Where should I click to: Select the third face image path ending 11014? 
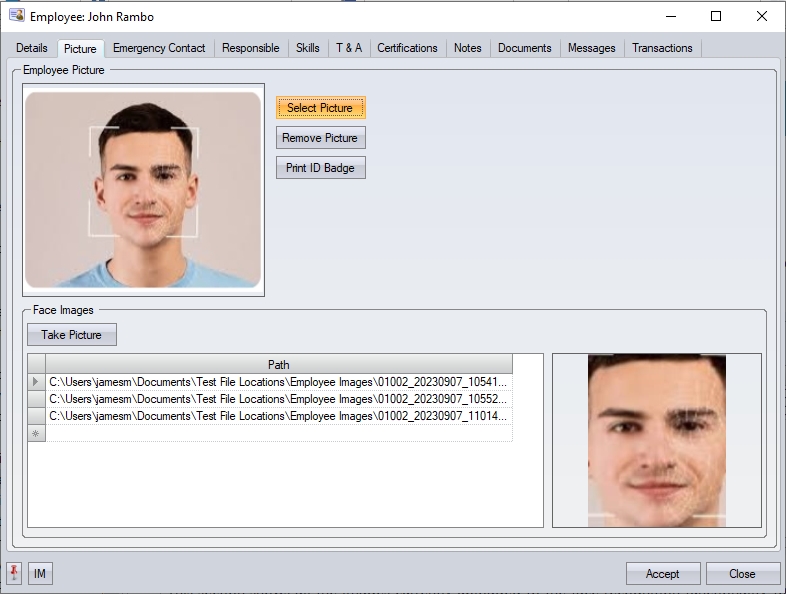(x=278, y=415)
